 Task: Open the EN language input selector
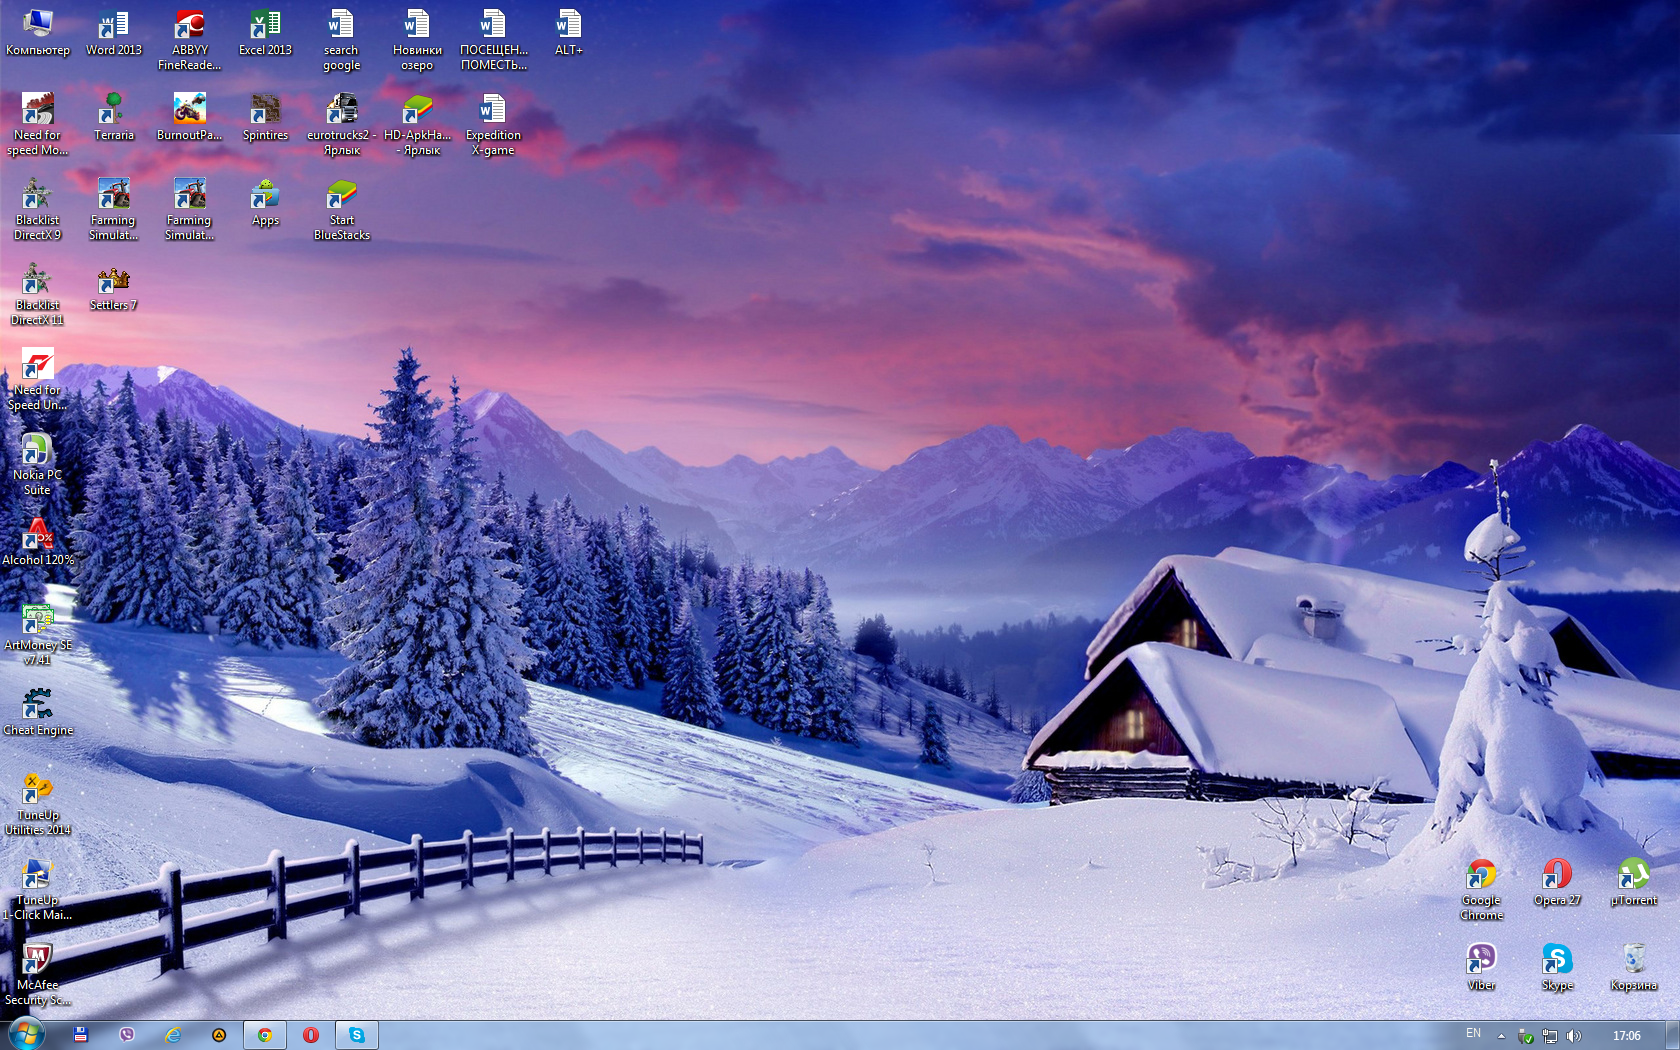pos(1473,1034)
